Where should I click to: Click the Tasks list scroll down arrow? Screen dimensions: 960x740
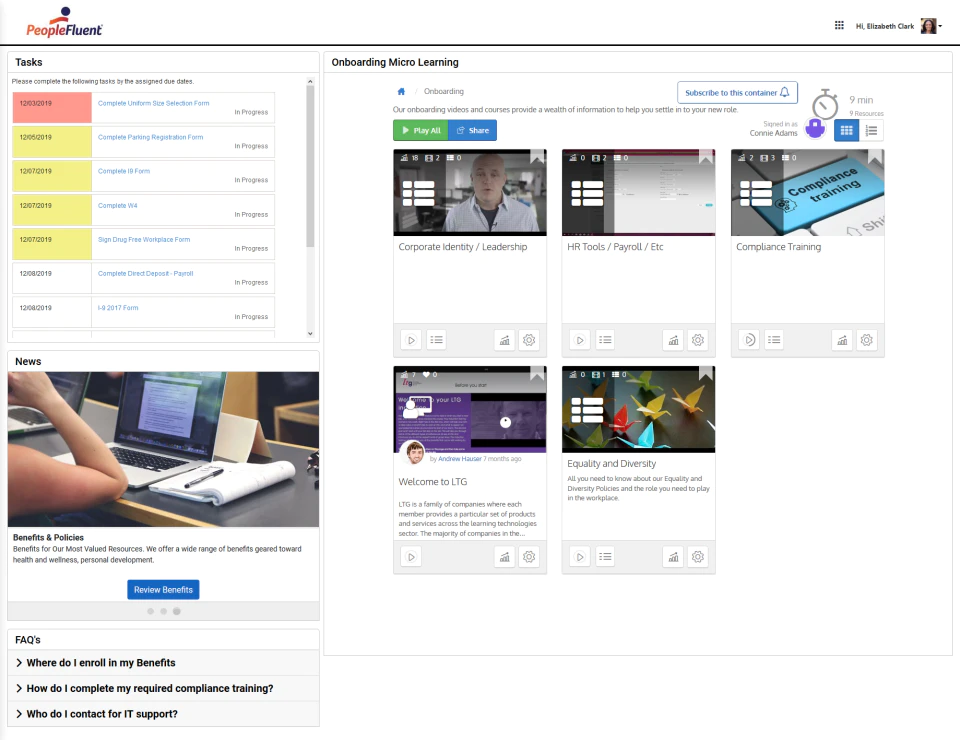point(310,334)
